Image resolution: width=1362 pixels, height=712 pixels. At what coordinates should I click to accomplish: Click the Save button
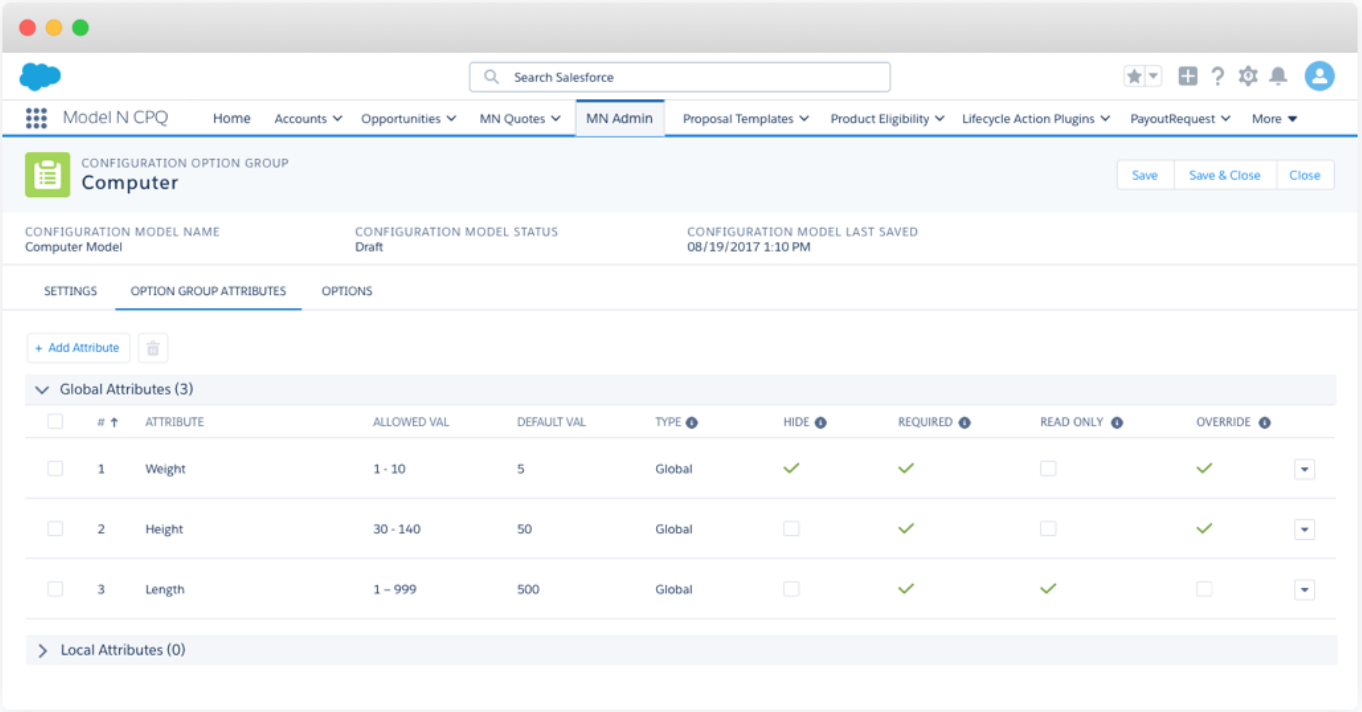click(x=1145, y=175)
